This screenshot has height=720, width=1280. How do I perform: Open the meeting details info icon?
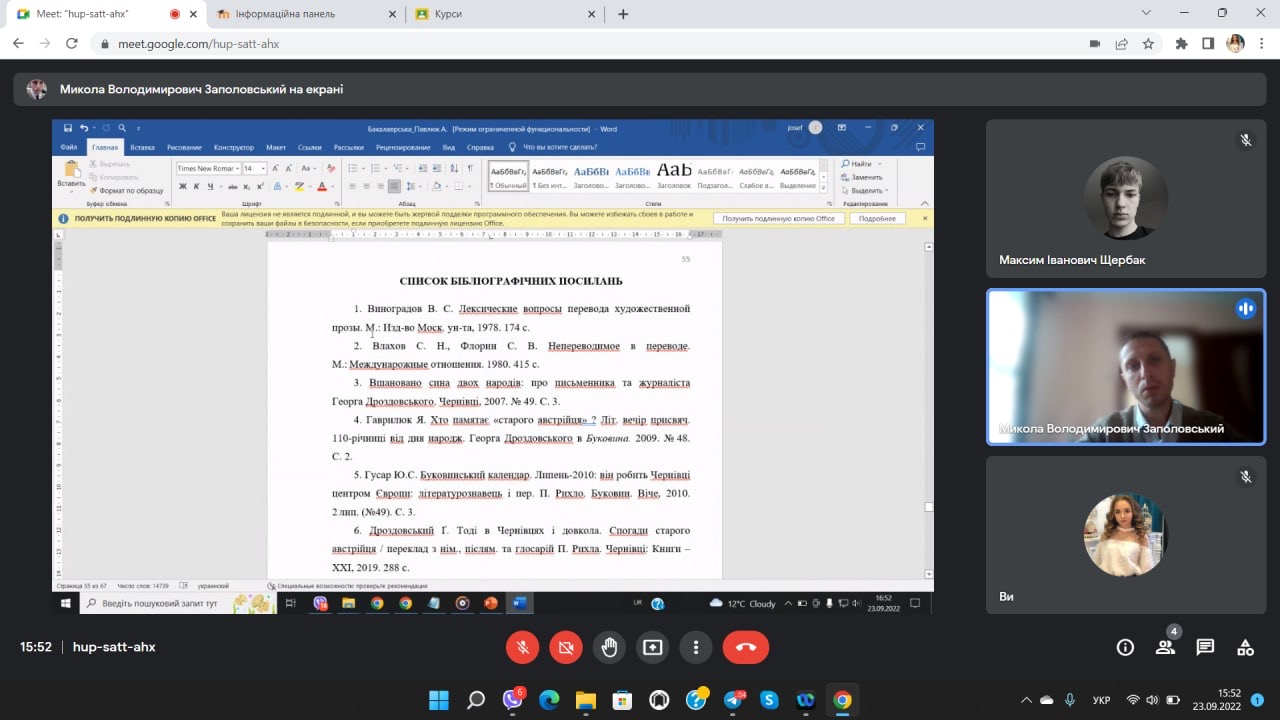point(1125,647)
